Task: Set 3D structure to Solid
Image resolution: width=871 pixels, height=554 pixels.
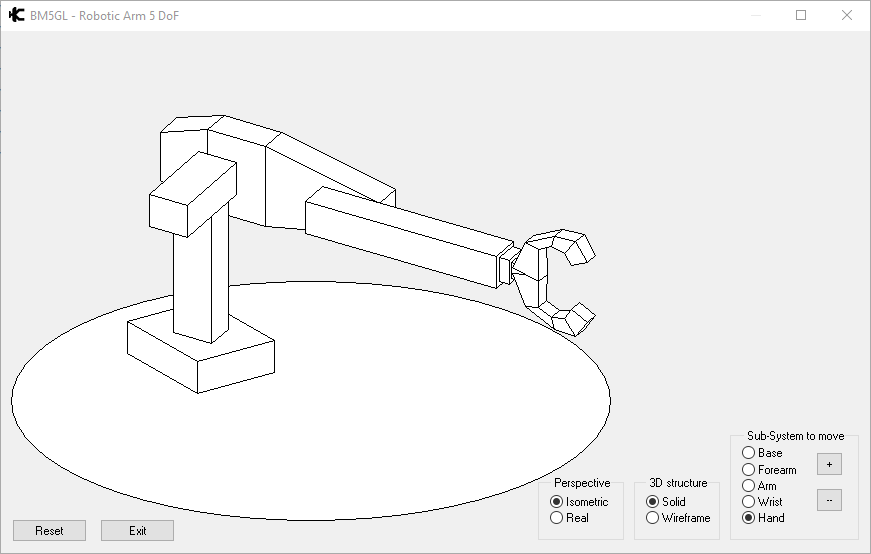Action: (x=666, y=502)
